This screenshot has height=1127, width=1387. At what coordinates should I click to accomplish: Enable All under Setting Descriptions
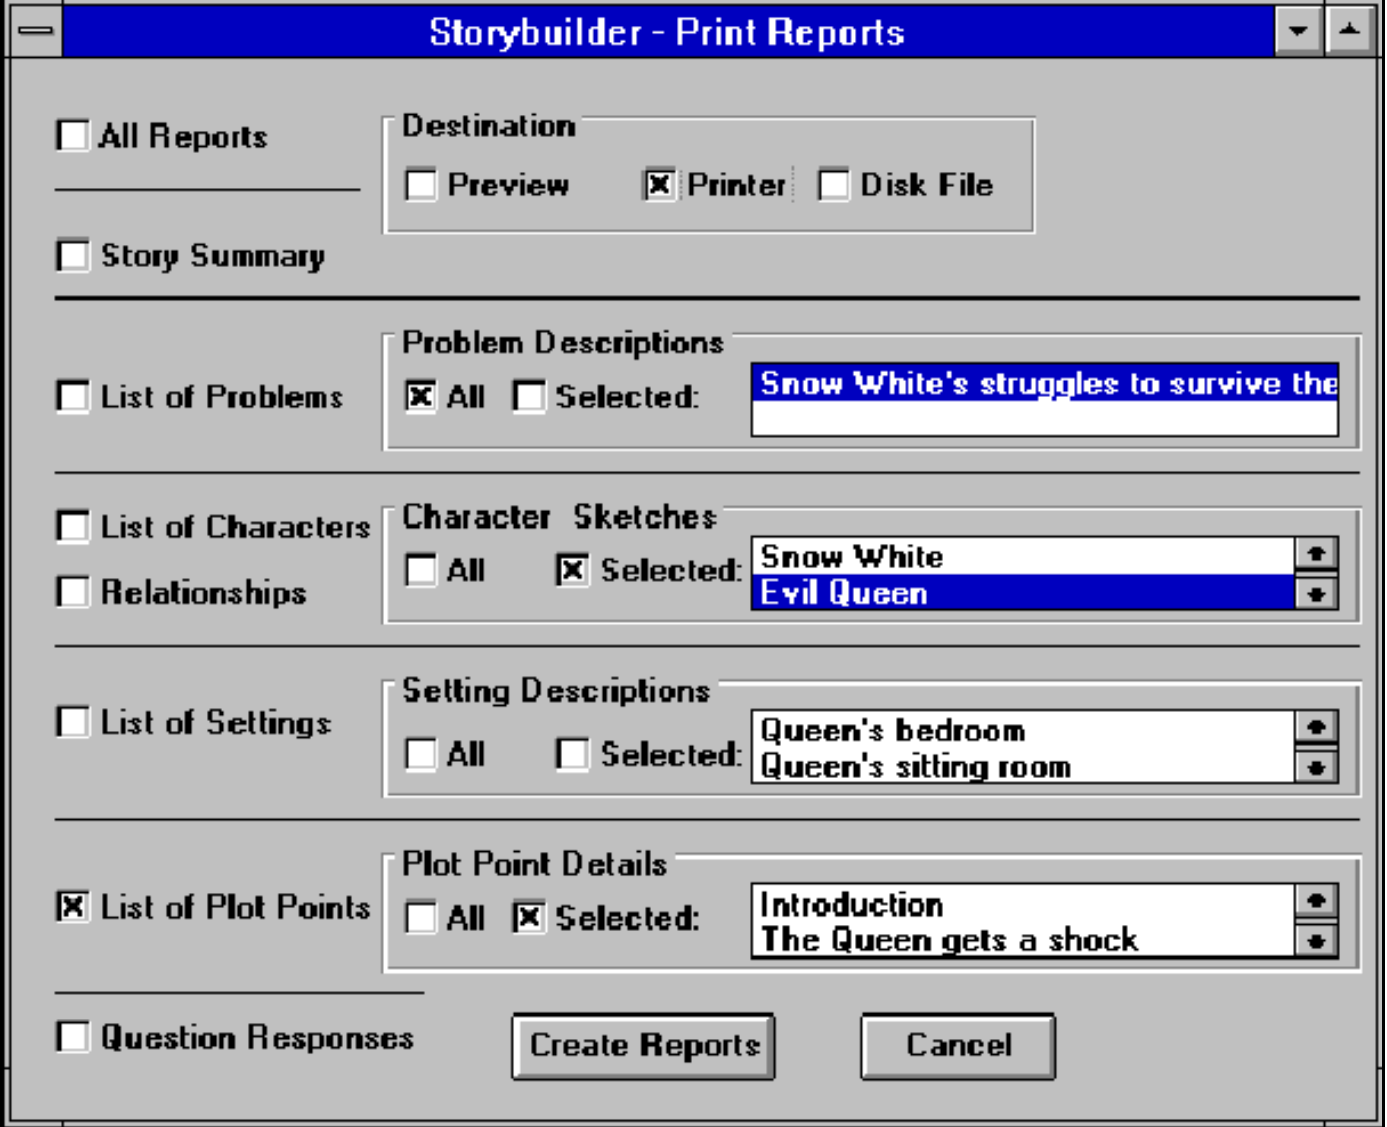(423, 755)
